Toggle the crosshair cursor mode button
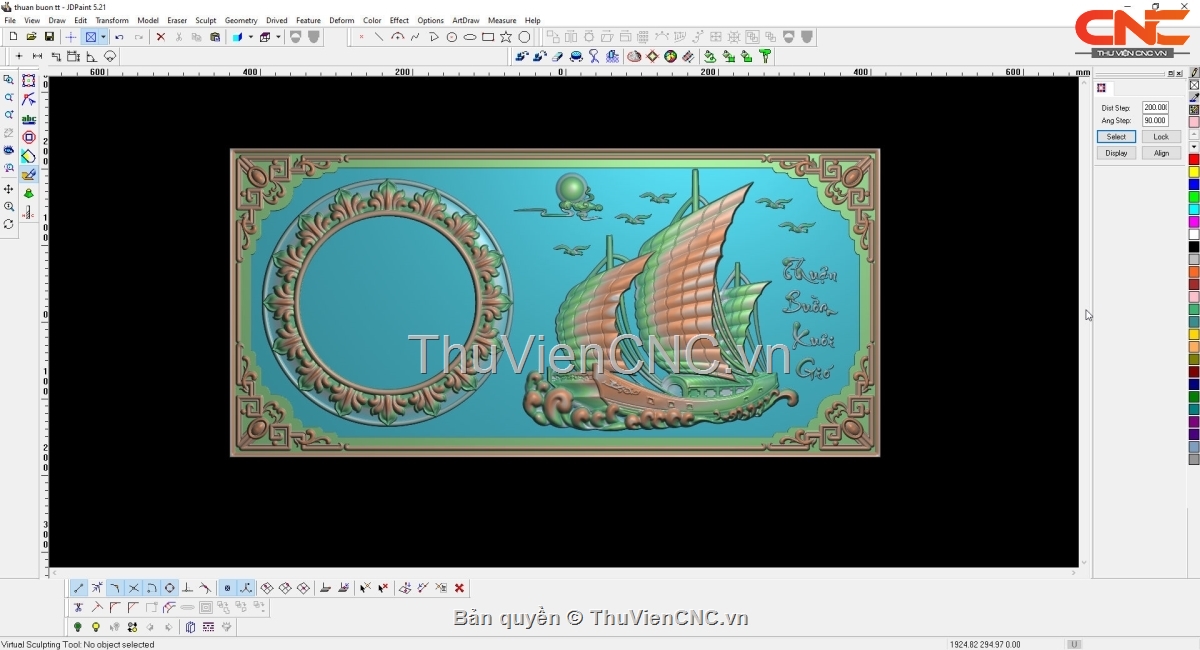Screen dimensions: 1200x650 click(71, 37)
